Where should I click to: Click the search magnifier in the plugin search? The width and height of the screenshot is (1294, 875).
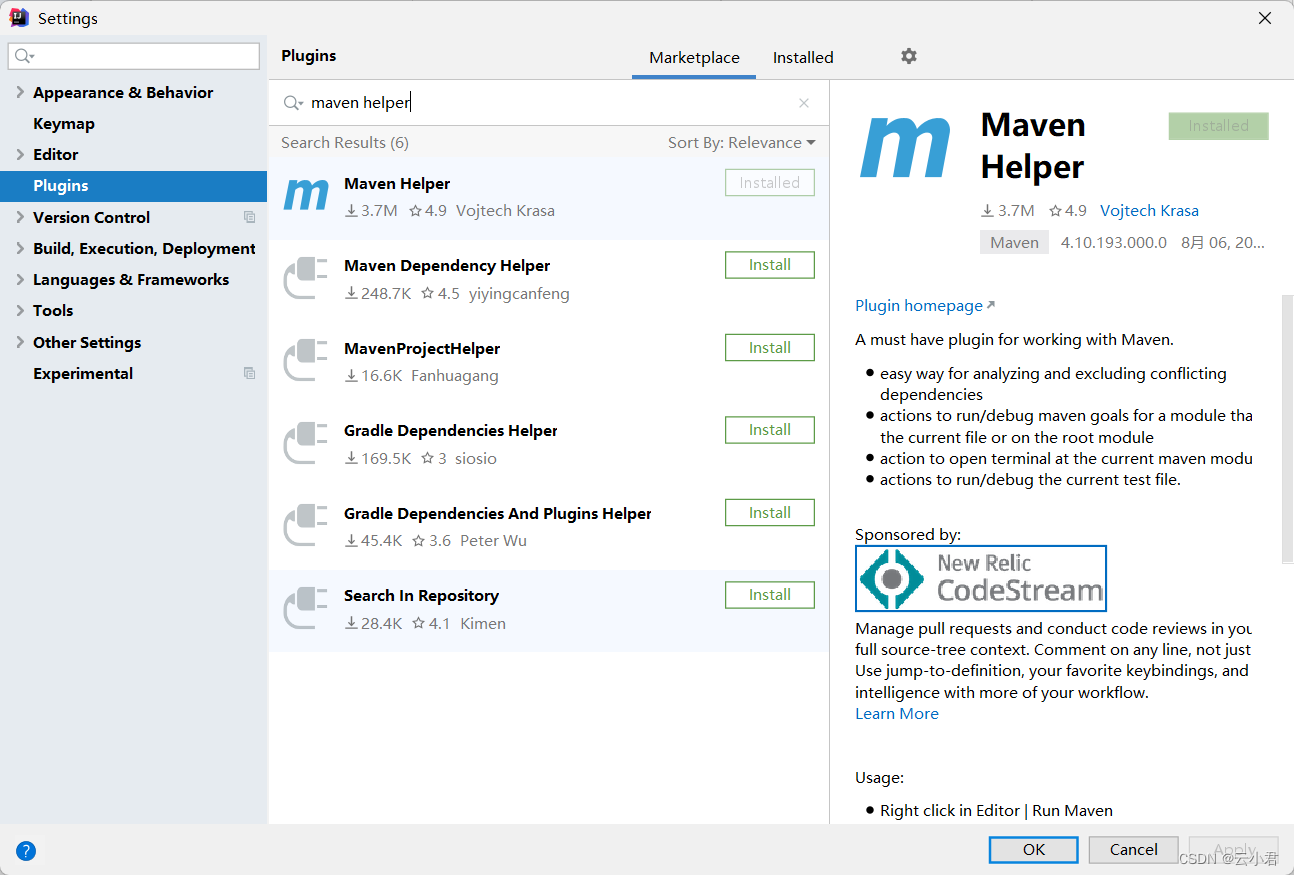pos(293,103)
